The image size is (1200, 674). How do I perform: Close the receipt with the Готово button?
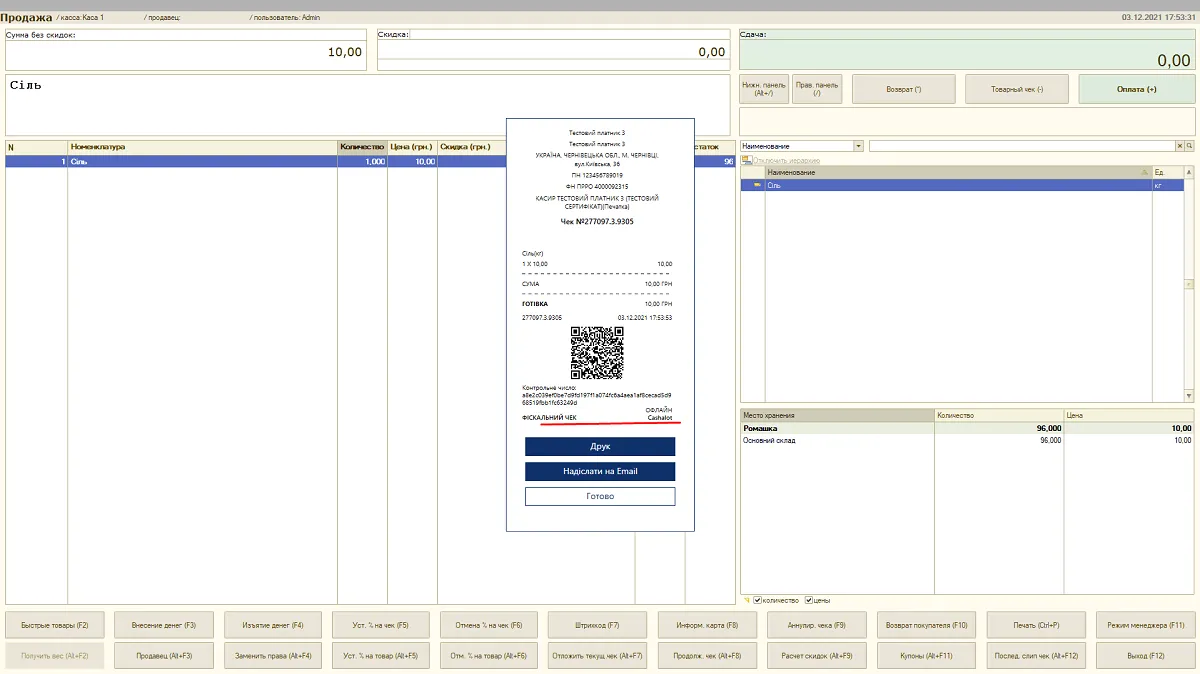tap(600, 496)
